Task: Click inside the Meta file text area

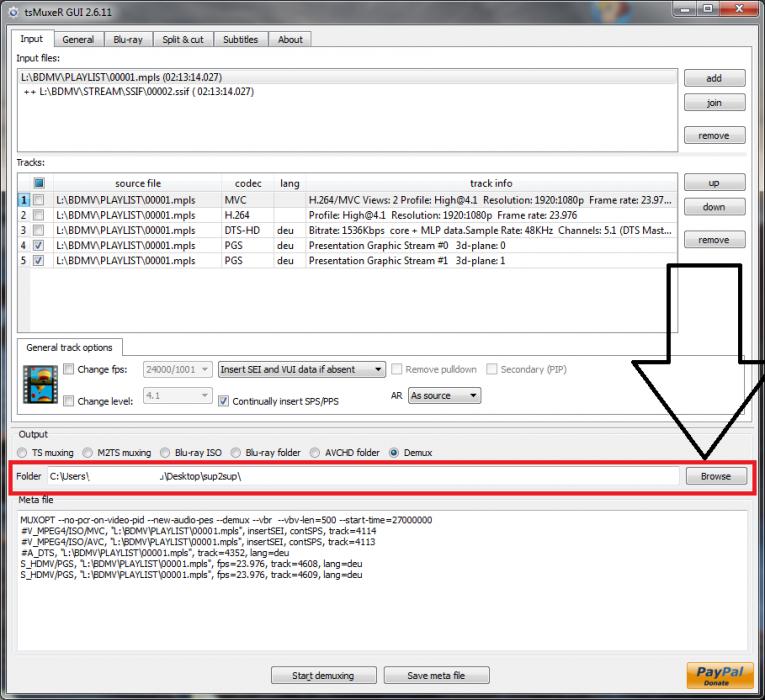Action: coord(382,580)
